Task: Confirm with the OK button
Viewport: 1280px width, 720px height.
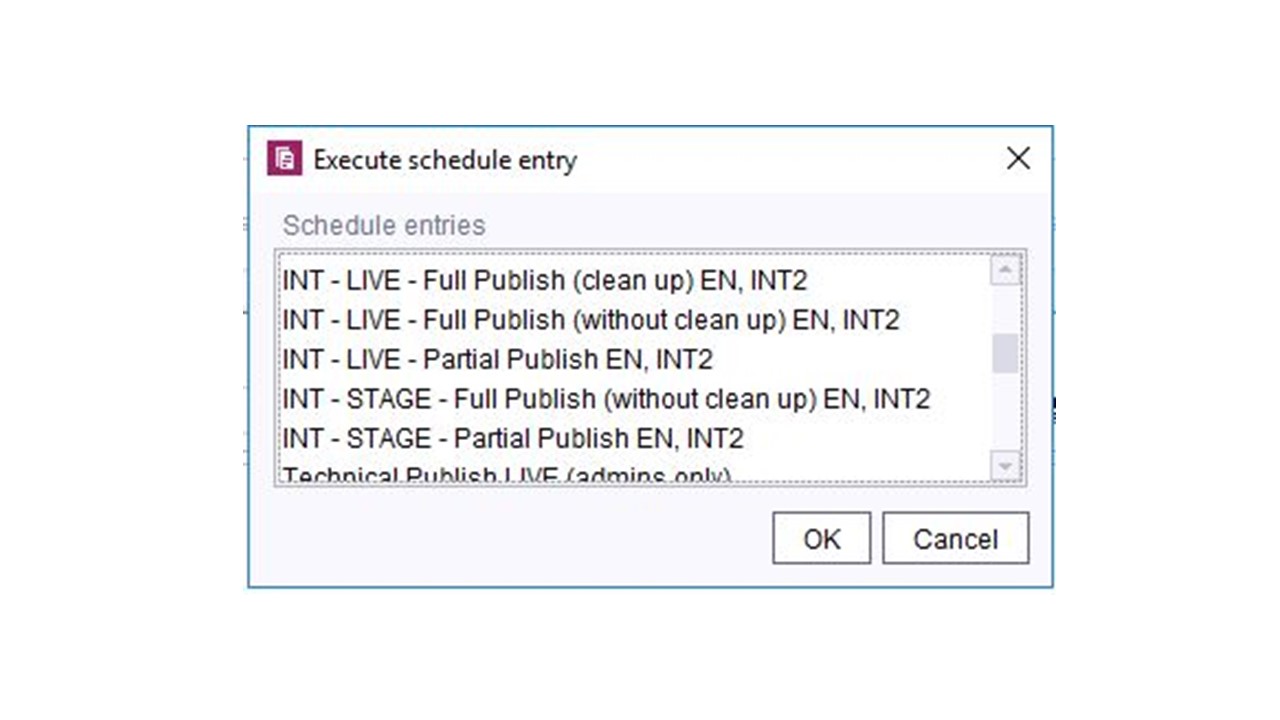Action: [x=821, y=539]
